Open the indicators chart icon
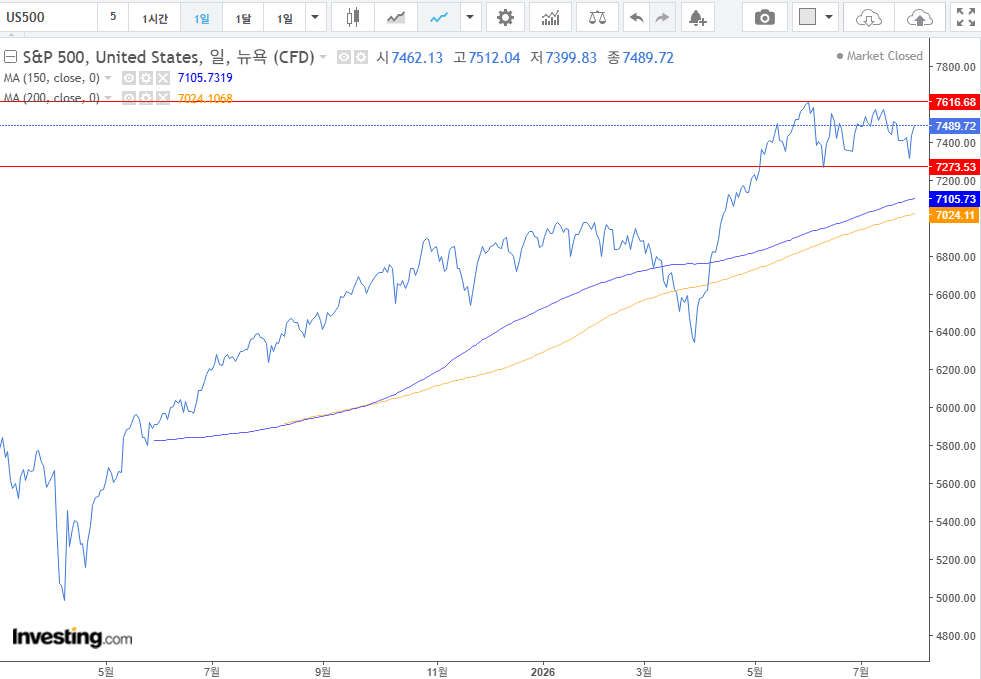Image resolution: width=981 pixels, height=679 pixels. 551,18
